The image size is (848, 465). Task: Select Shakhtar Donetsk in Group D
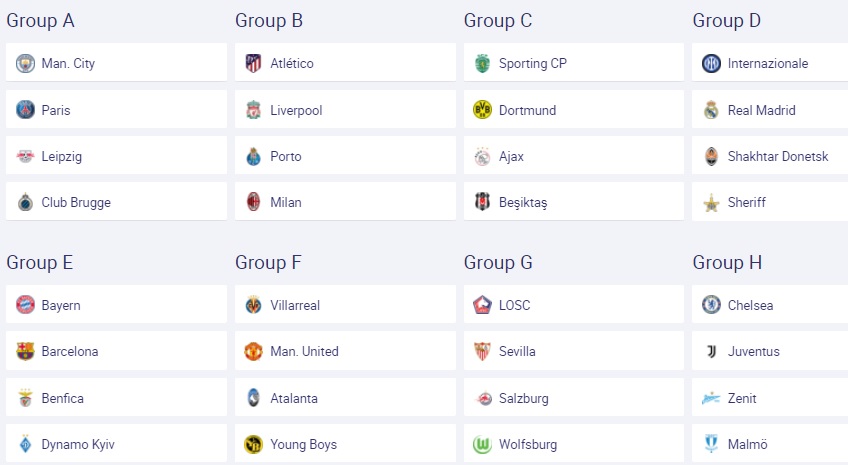[x=778, y=156]
